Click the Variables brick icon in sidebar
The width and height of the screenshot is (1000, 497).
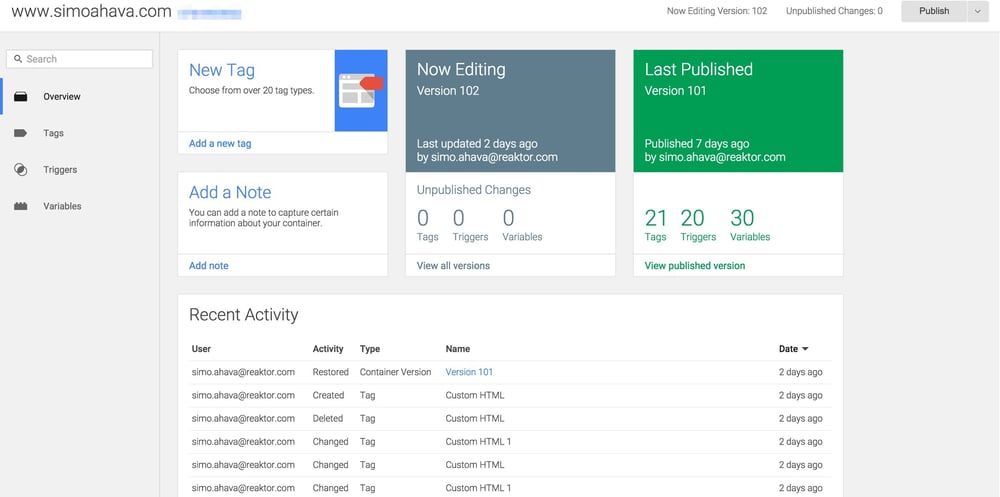click(x=20, y=206)
